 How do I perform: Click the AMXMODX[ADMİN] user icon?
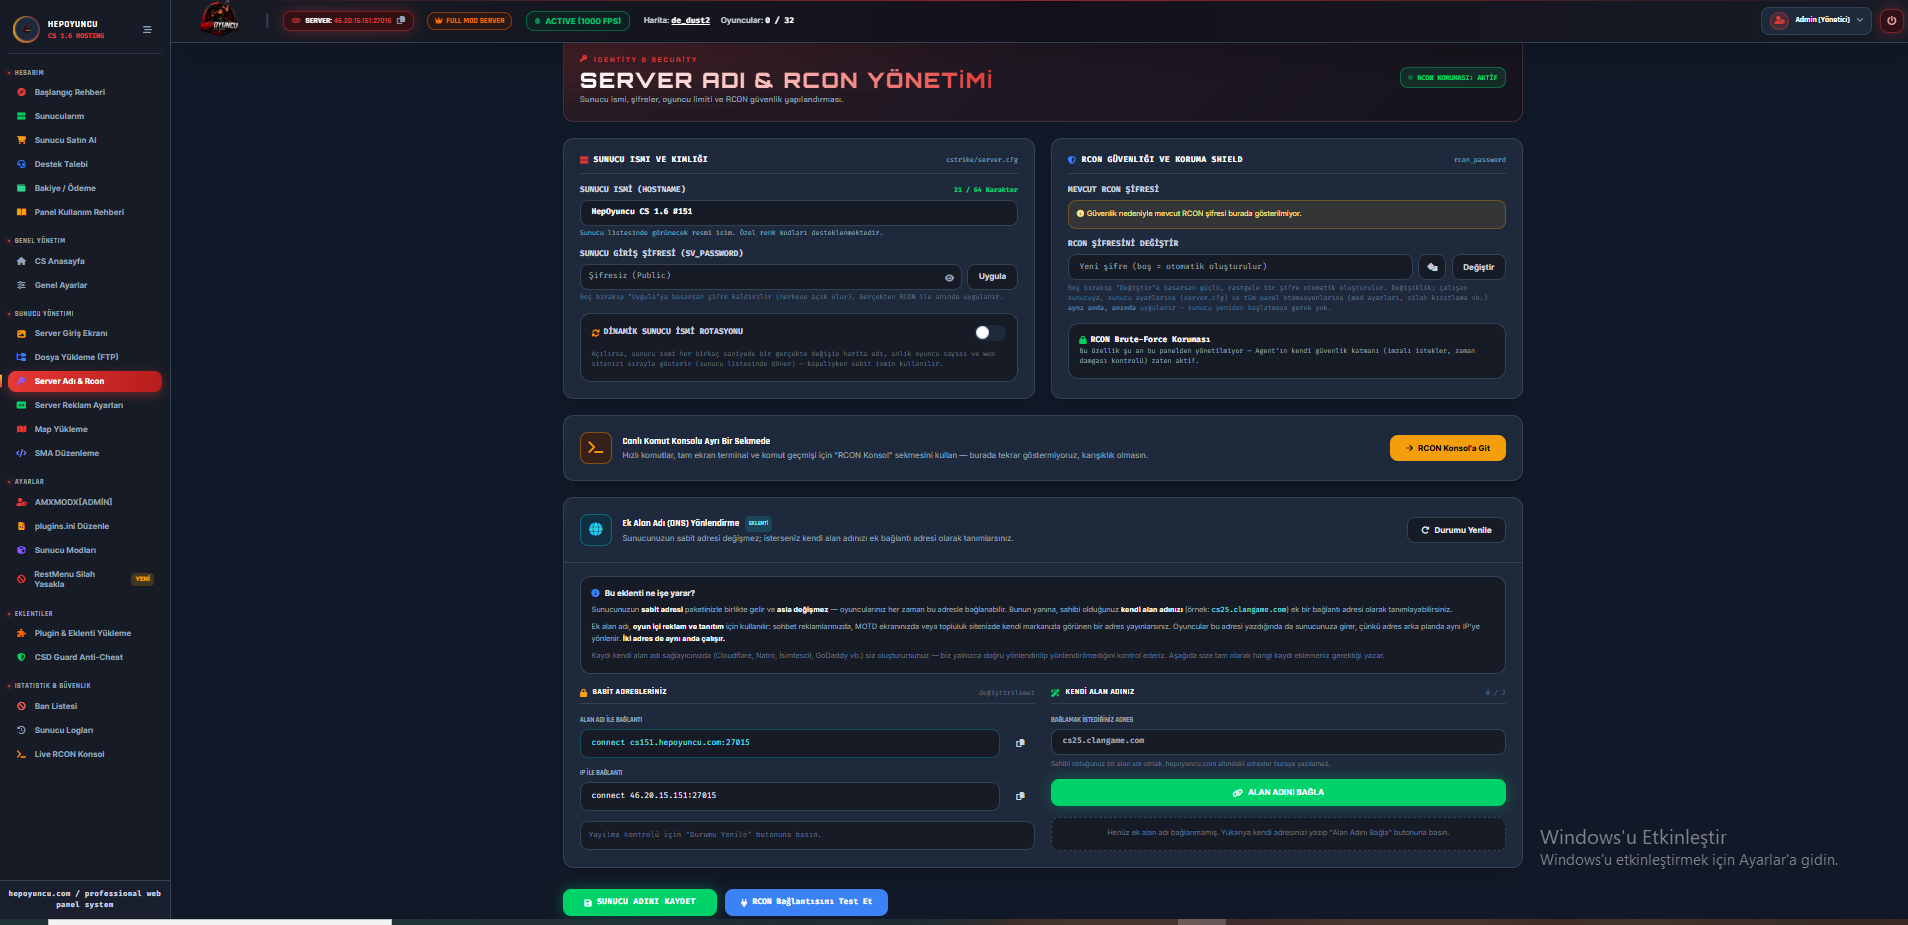tap(21, 502)
